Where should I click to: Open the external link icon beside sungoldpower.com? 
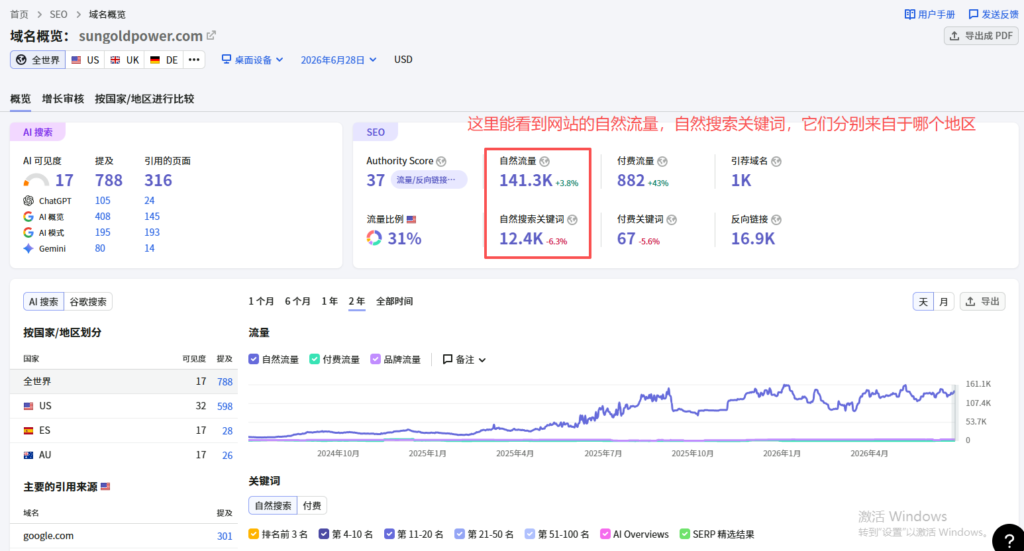211,36
